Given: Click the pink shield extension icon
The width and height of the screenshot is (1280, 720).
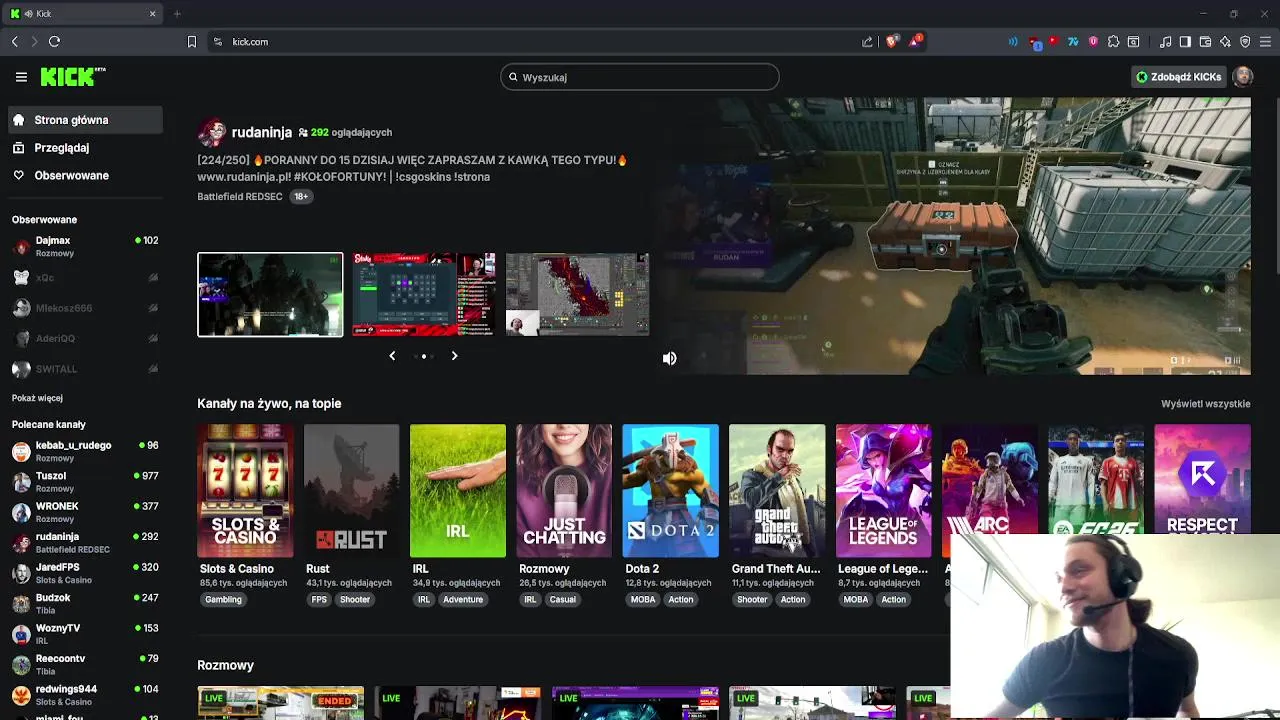Looking at the screenshot, I should coord(1093,42).
